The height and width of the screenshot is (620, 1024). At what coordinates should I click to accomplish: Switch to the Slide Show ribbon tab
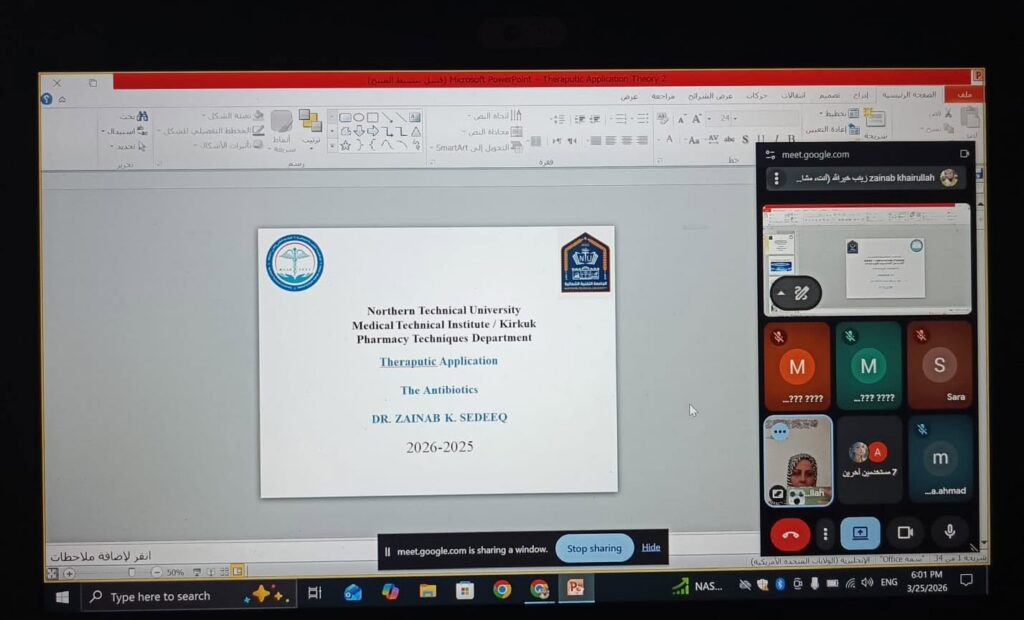click(710, 96)
